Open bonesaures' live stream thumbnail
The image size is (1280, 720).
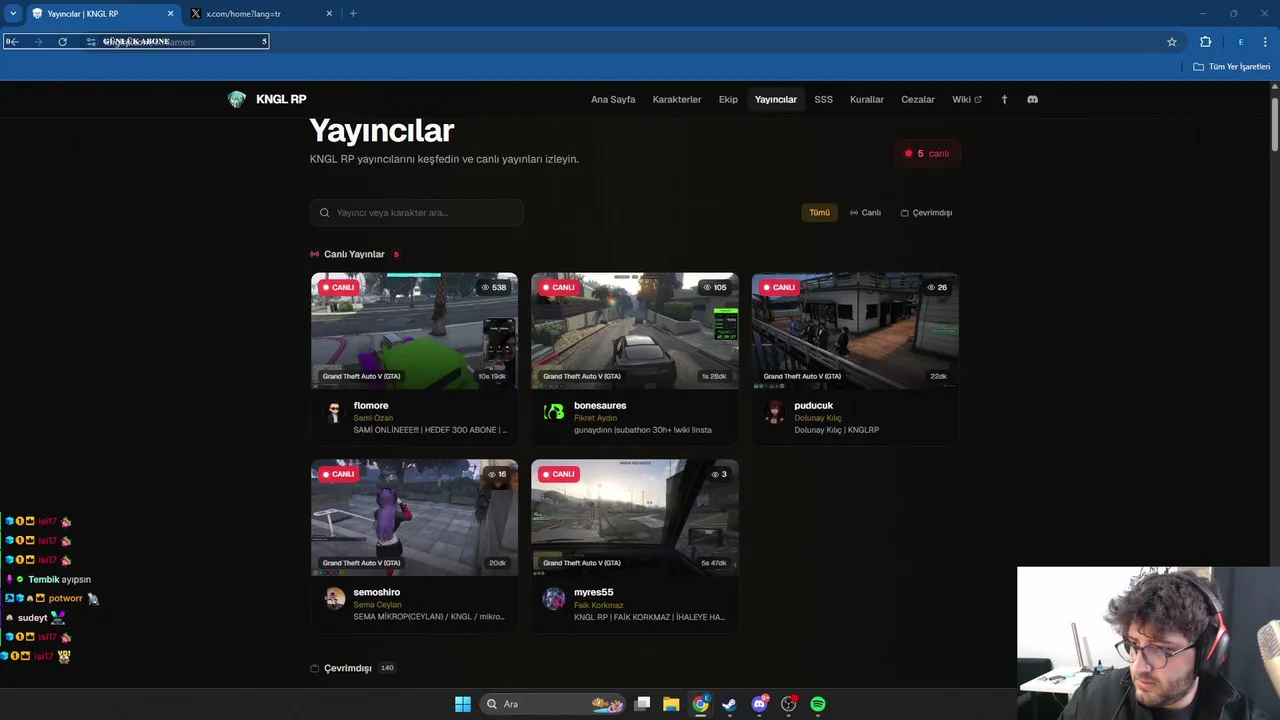(x=635, y=330)
